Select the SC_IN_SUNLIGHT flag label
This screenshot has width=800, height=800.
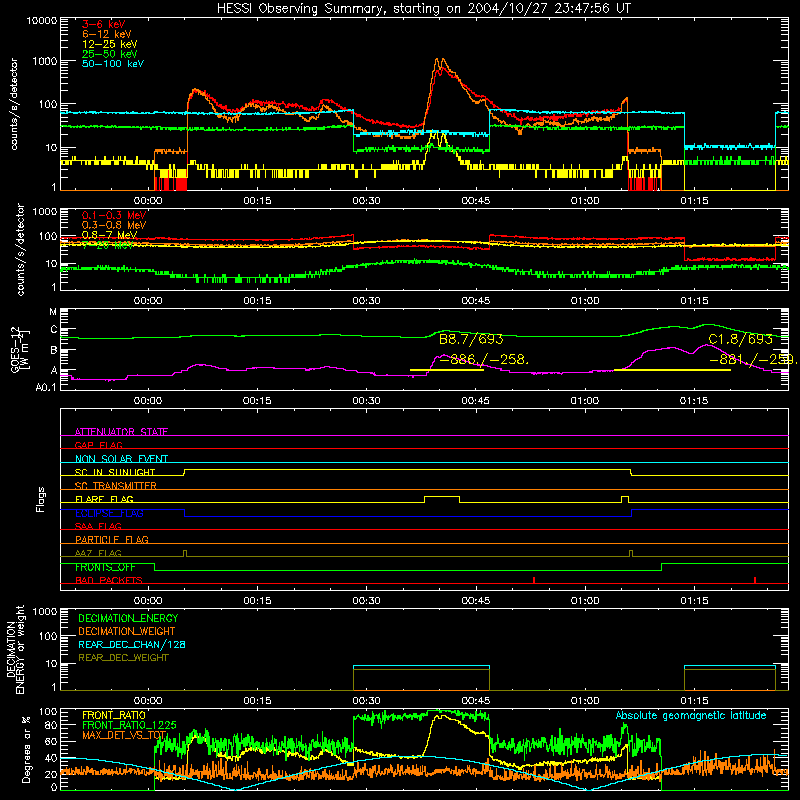[x=115, y=472]
